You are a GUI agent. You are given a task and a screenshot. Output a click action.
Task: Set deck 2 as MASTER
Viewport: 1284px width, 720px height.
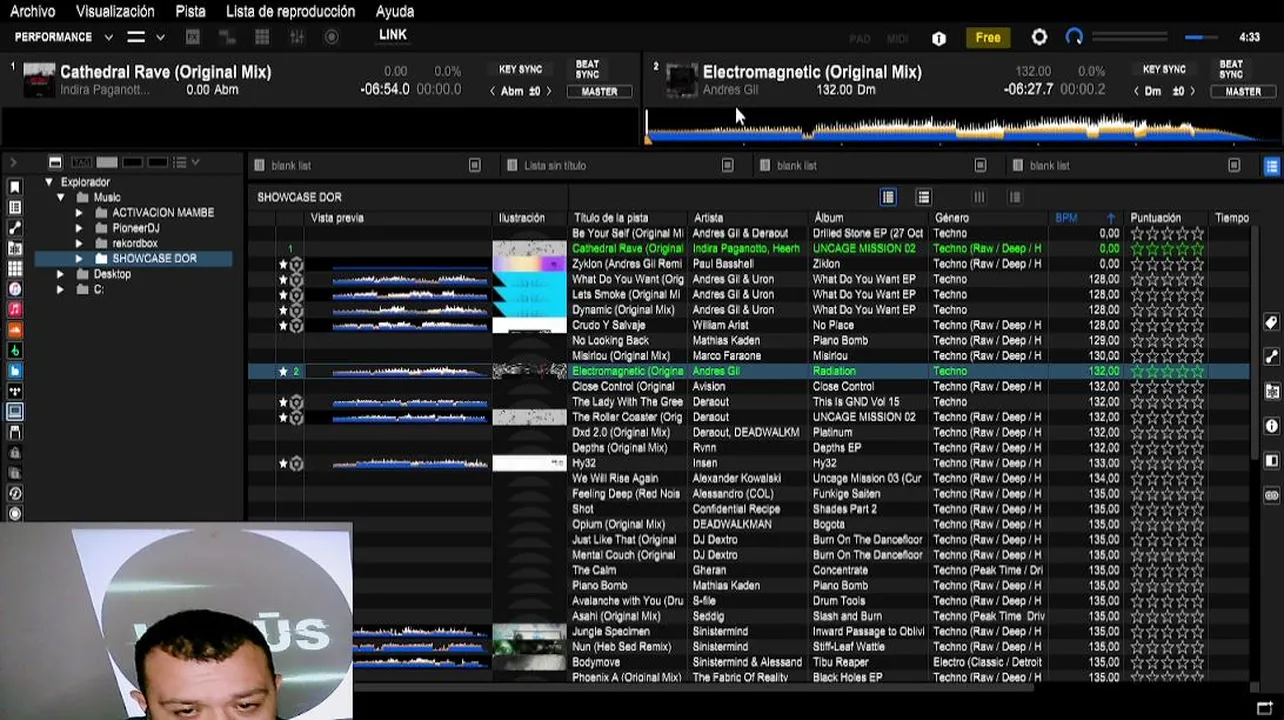coord(1243,91)
